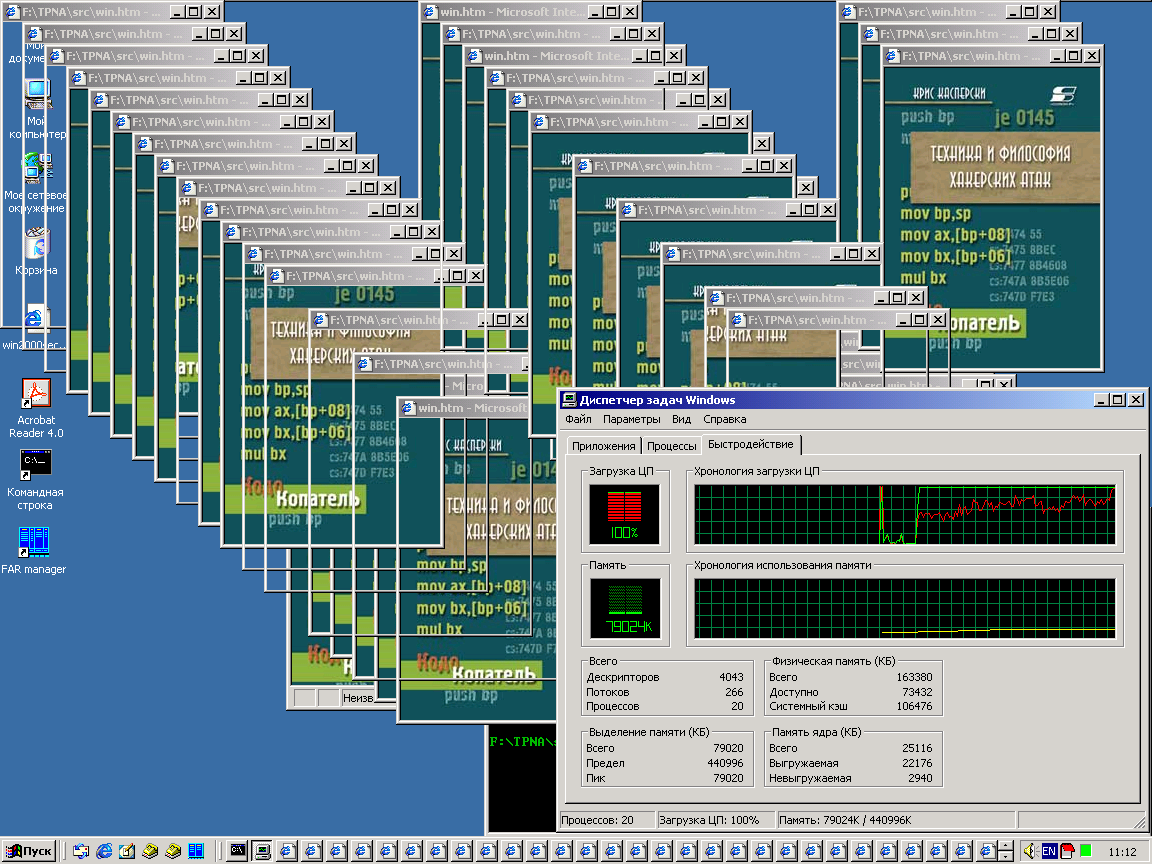Select the Командная строка desktop shortcut
The height and width of the screenshot is (864, 1152).
click(35, 479)
